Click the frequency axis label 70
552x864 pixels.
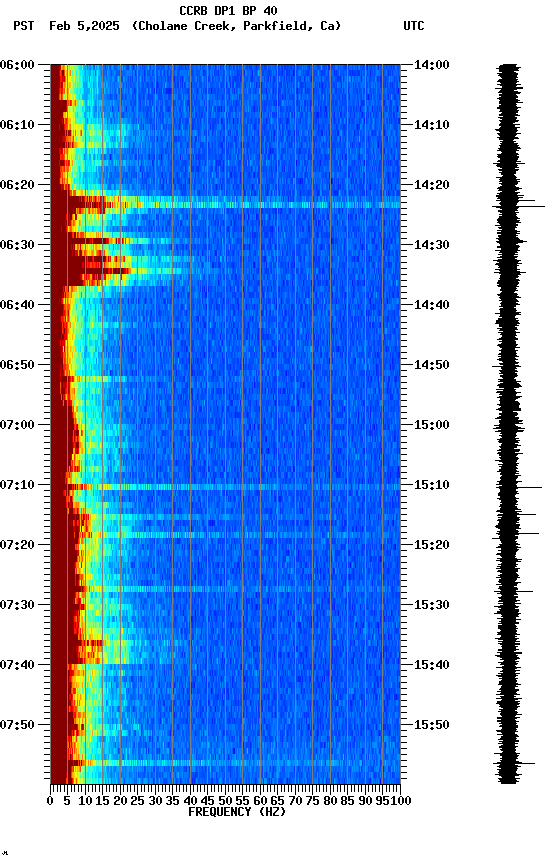tap(295, 802)
